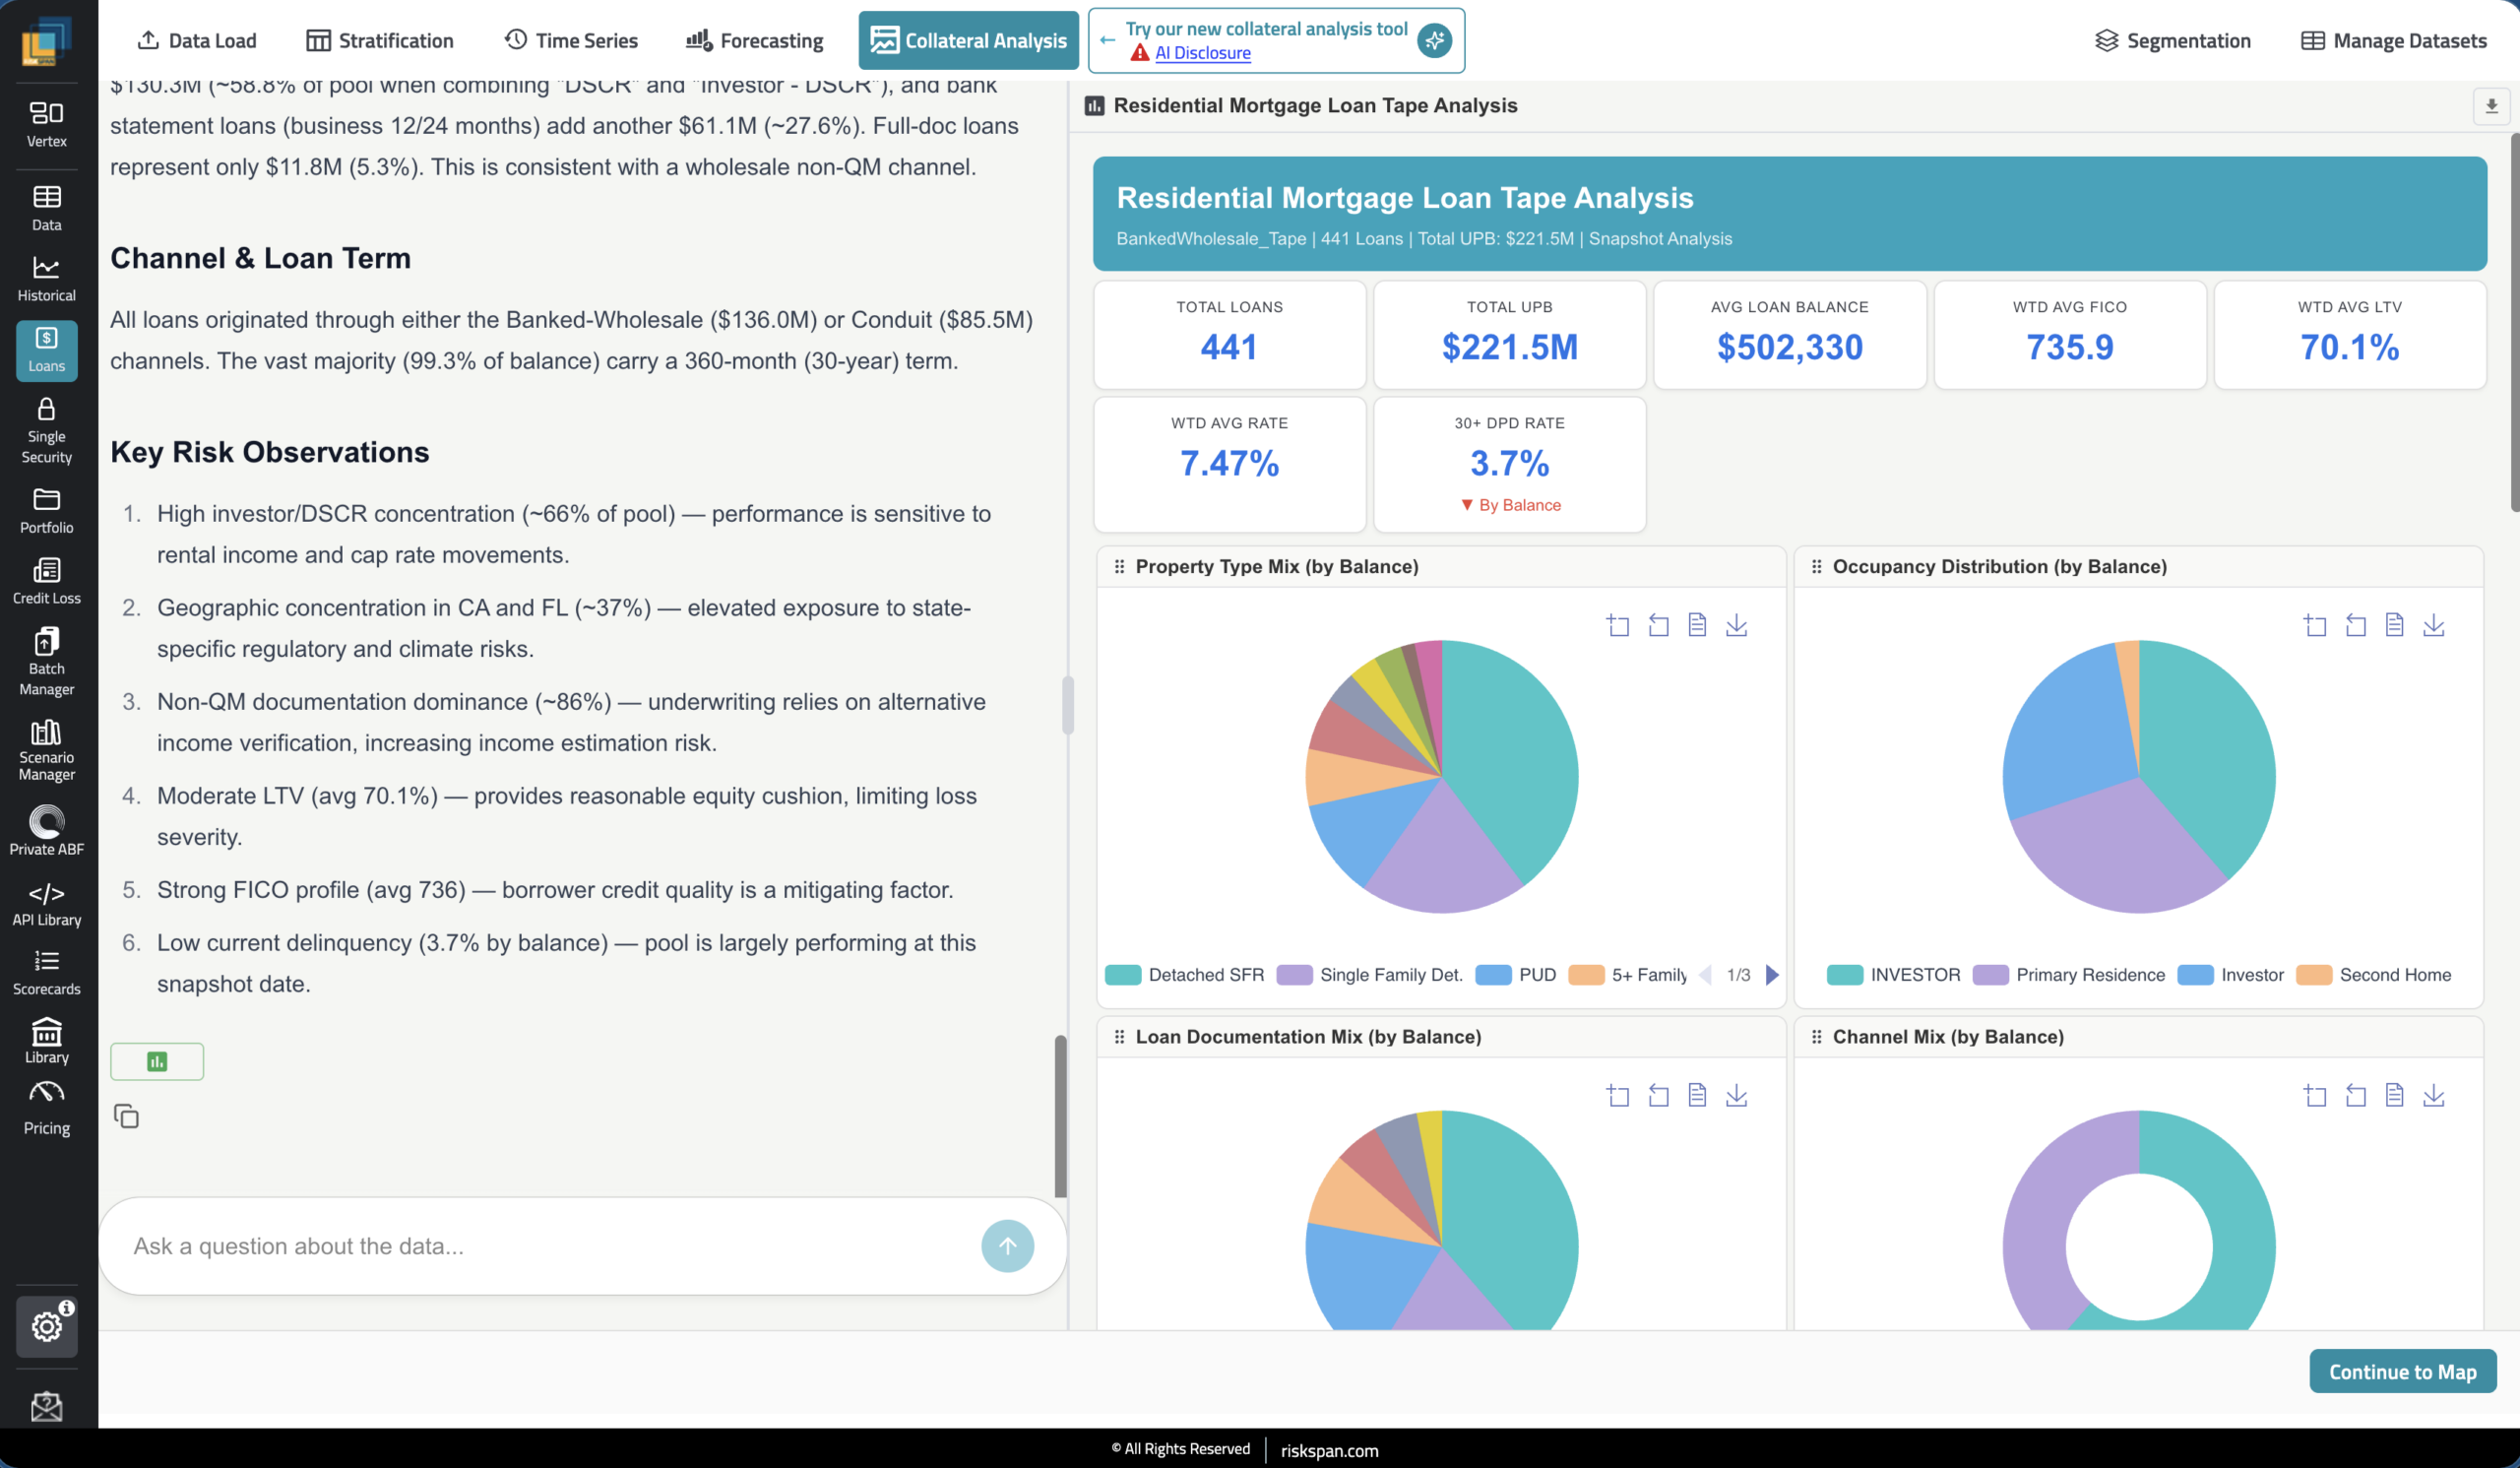Screen dimensions: 2520x1468
Task: Submit question with the arrow send button
Action: [x=1007, y=1246]
